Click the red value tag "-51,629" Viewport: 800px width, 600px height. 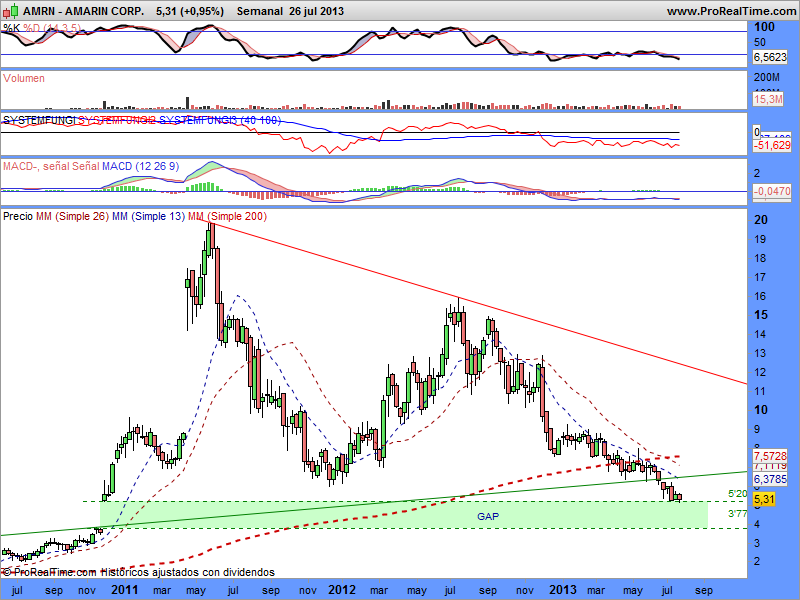point(772,145)
